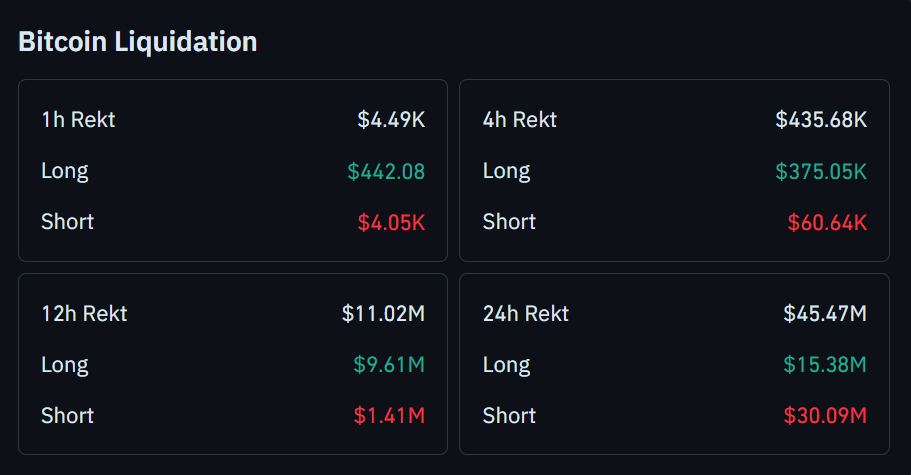Screen dimensions: 911x475
Task: Click the Bitcoin Liquidation heading
Action: point(138,42)
